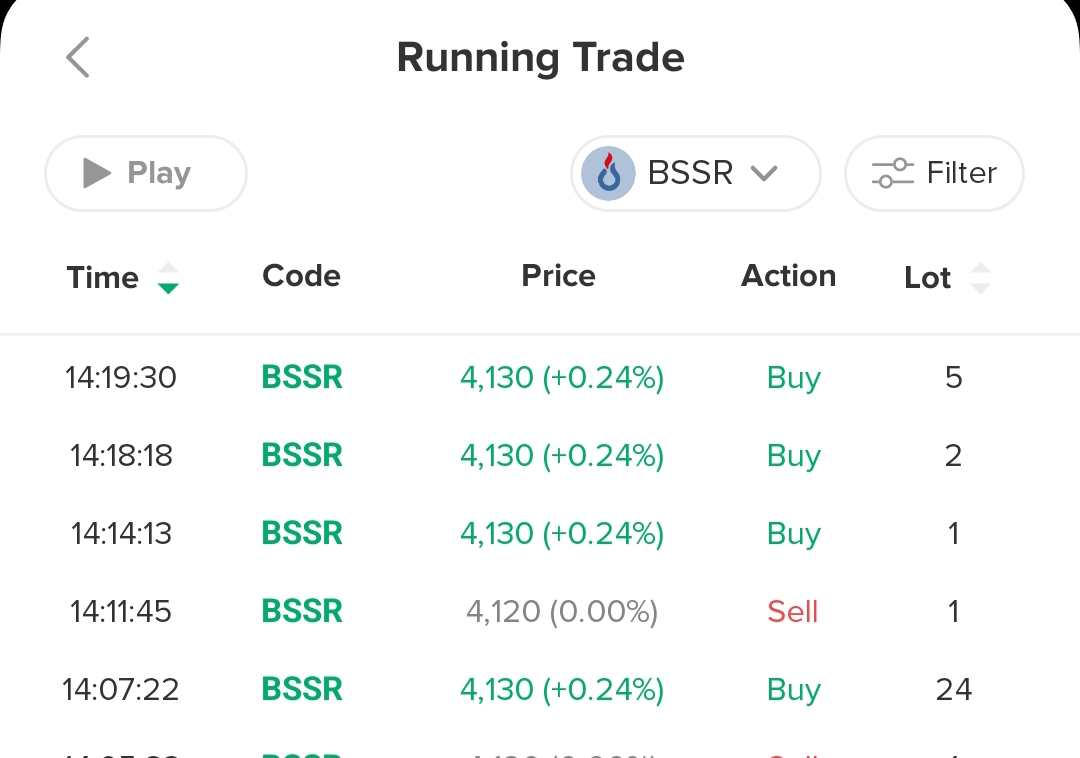
Task: Select the BSSR row with 24 lots
Action: click(x=540, y=688)
